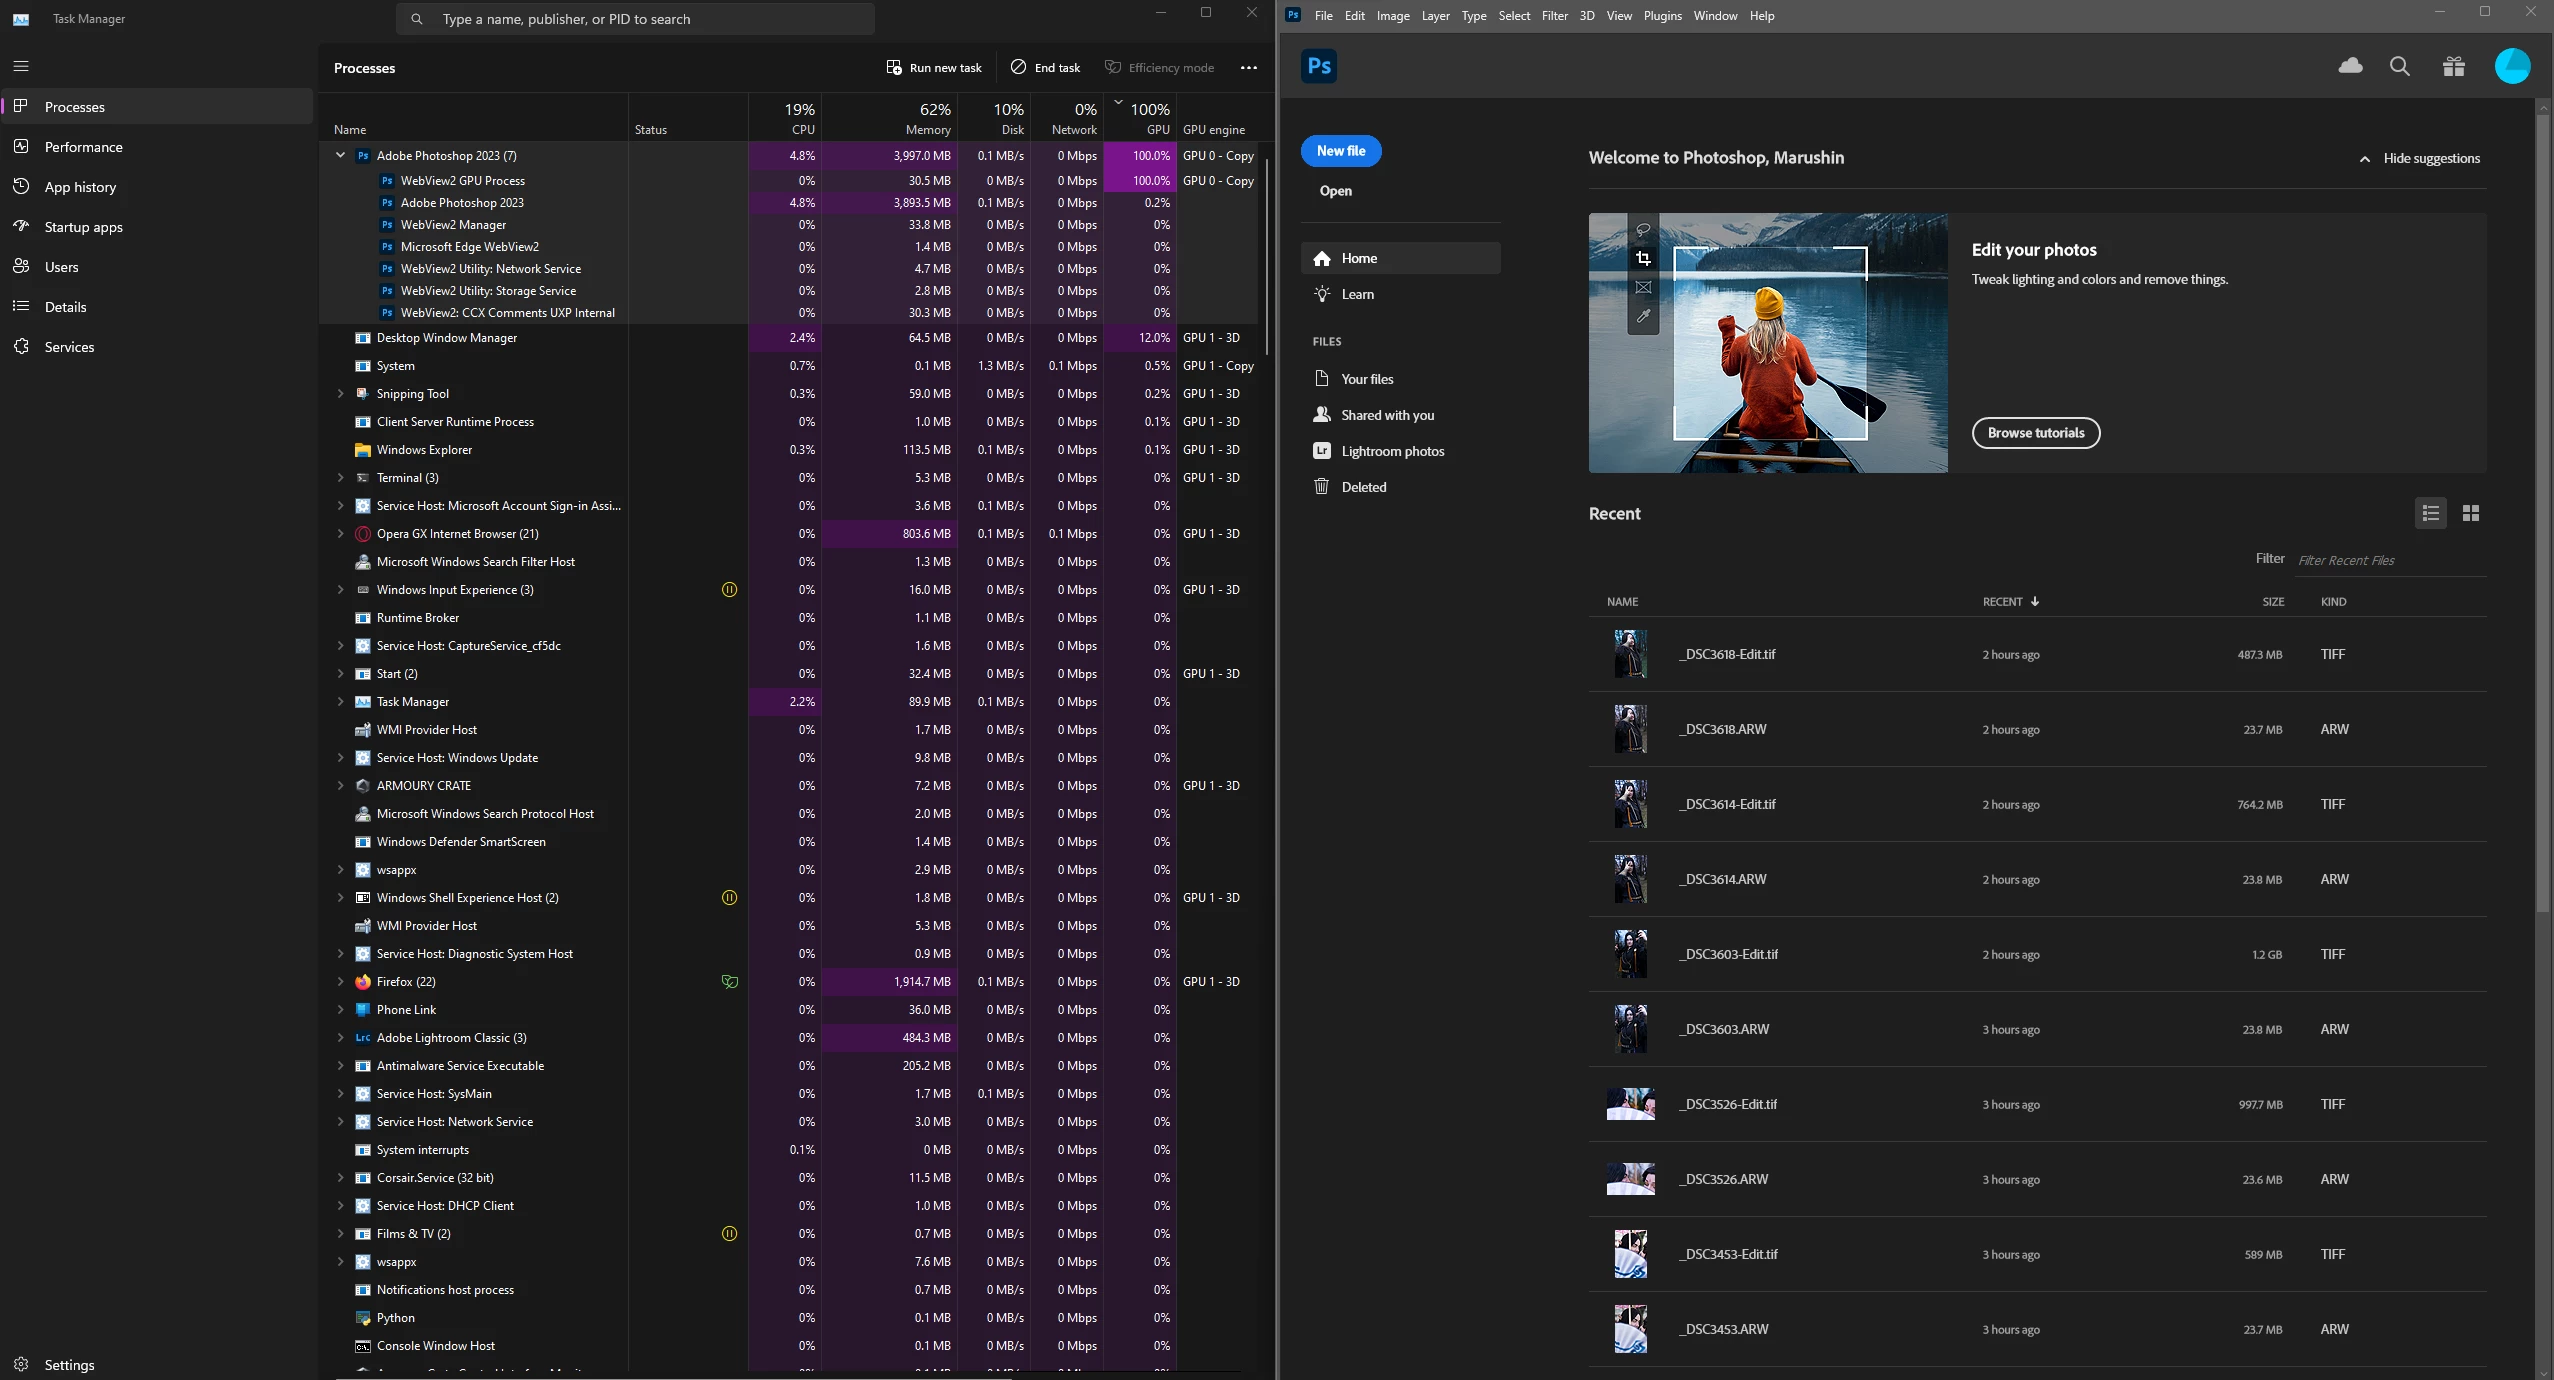
Task: Click the Filter Recent Files input field
Action: 2388,560
